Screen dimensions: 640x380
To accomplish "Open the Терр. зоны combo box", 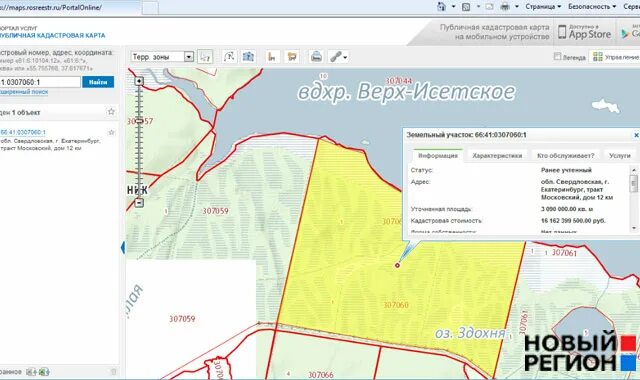I will click(162, 57).
